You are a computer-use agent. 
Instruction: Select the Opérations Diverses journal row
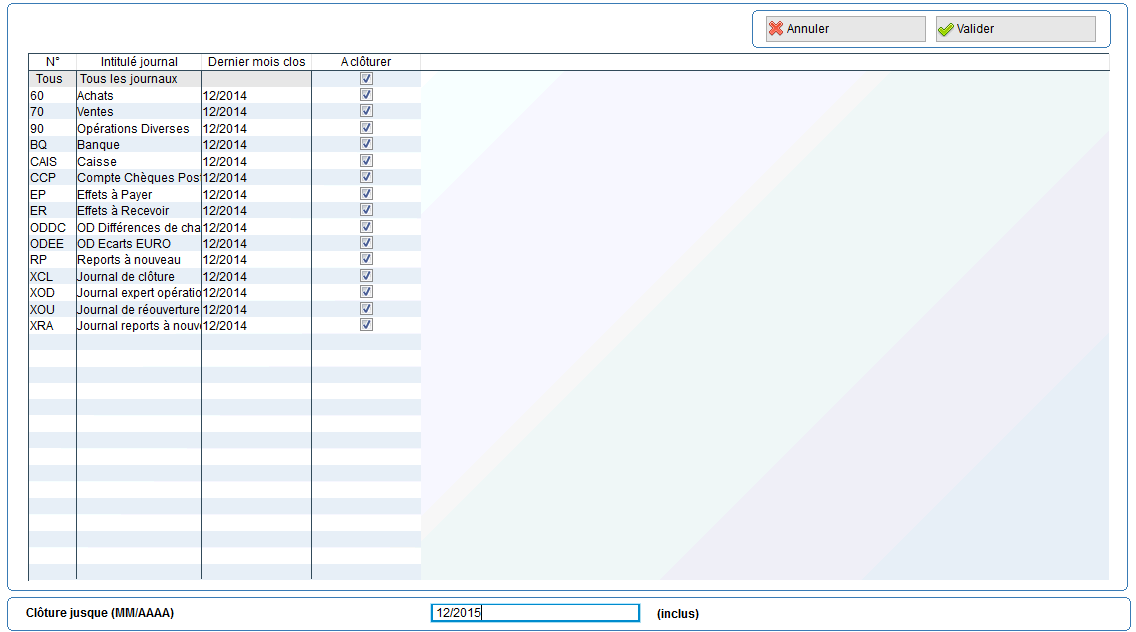133,128
